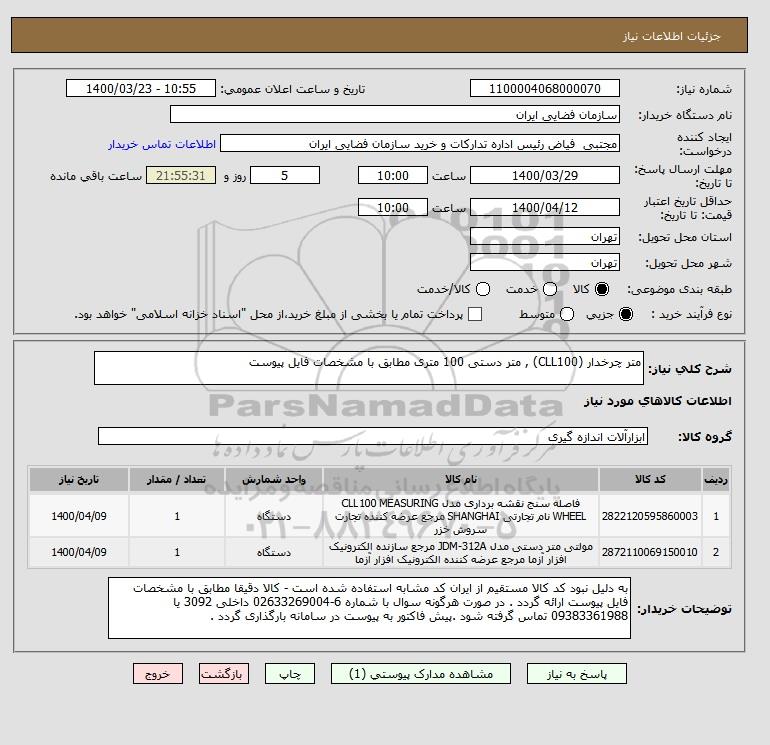
Task: Click the تعداد / مقدار column header
Action: [x=177, y=479]
